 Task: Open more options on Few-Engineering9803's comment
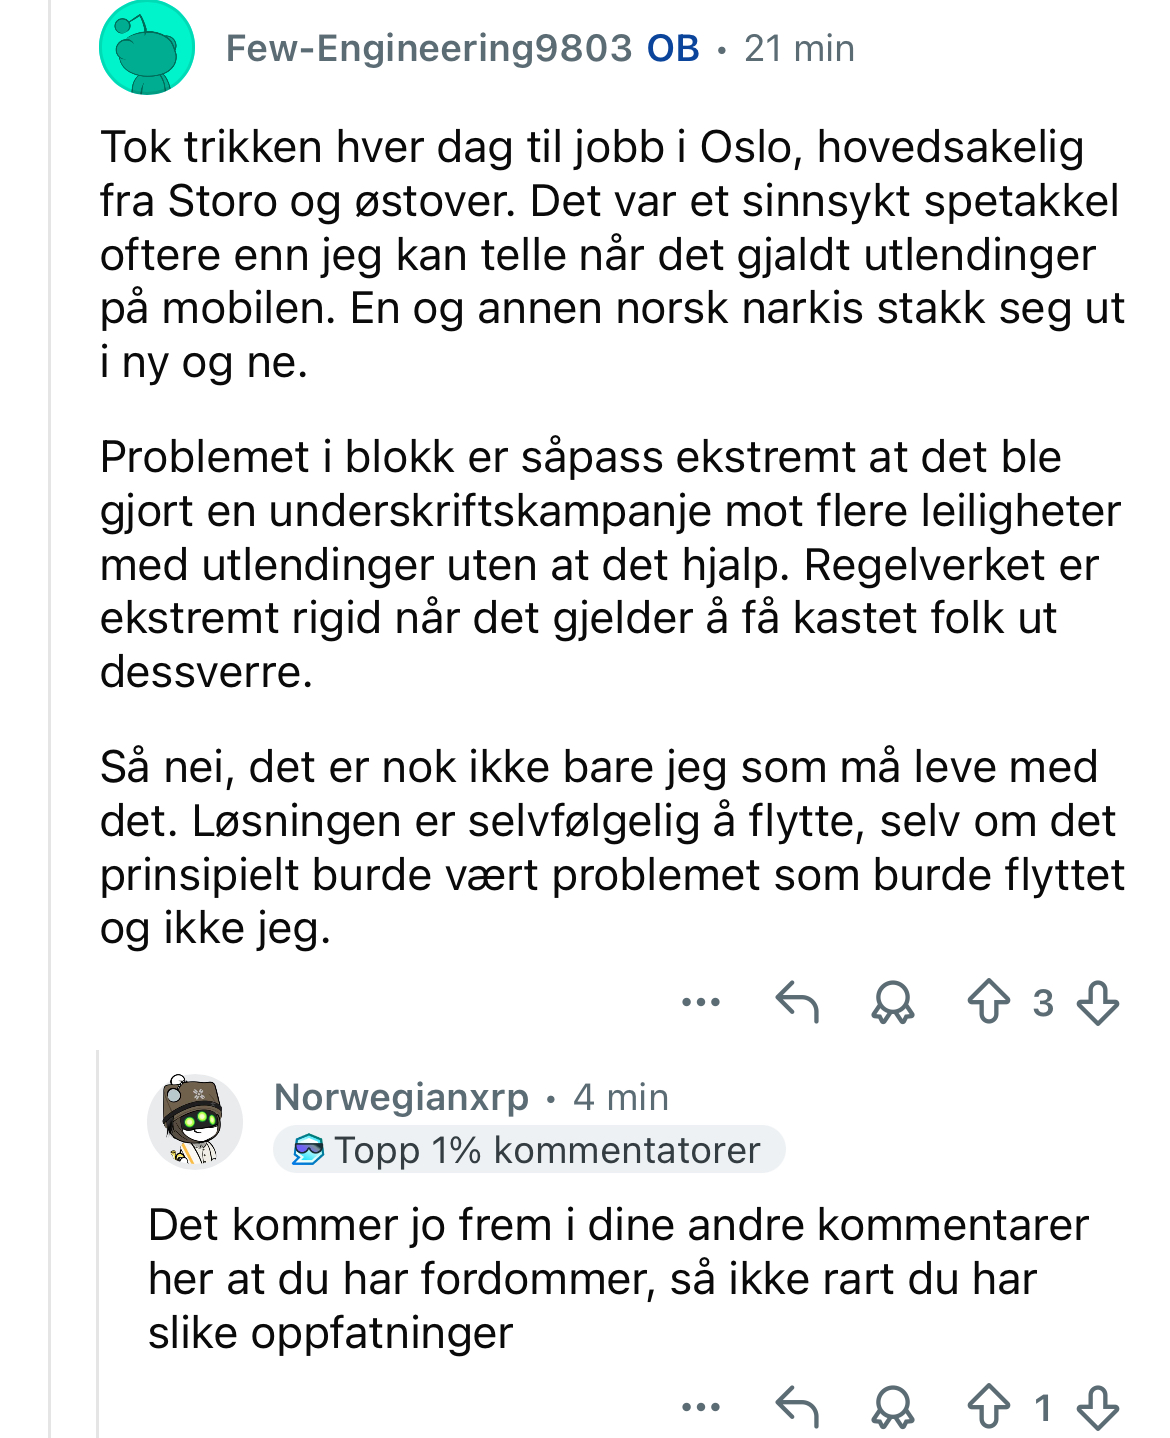[700, 1002]
